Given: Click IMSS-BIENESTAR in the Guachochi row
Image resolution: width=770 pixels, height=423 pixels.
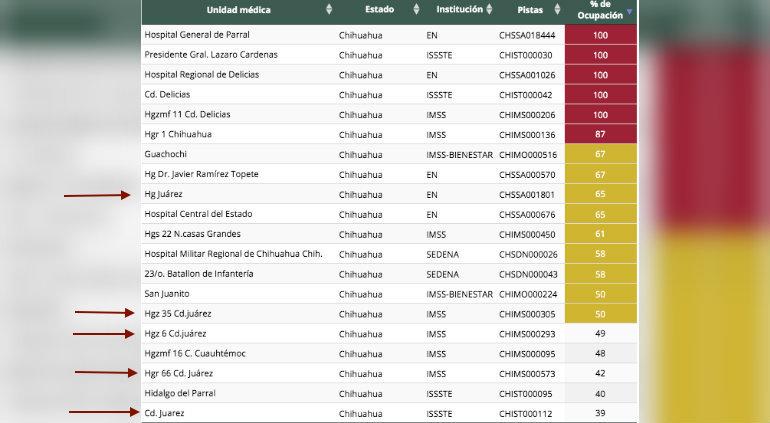Looking at the screenshot, I should [459, 155].
